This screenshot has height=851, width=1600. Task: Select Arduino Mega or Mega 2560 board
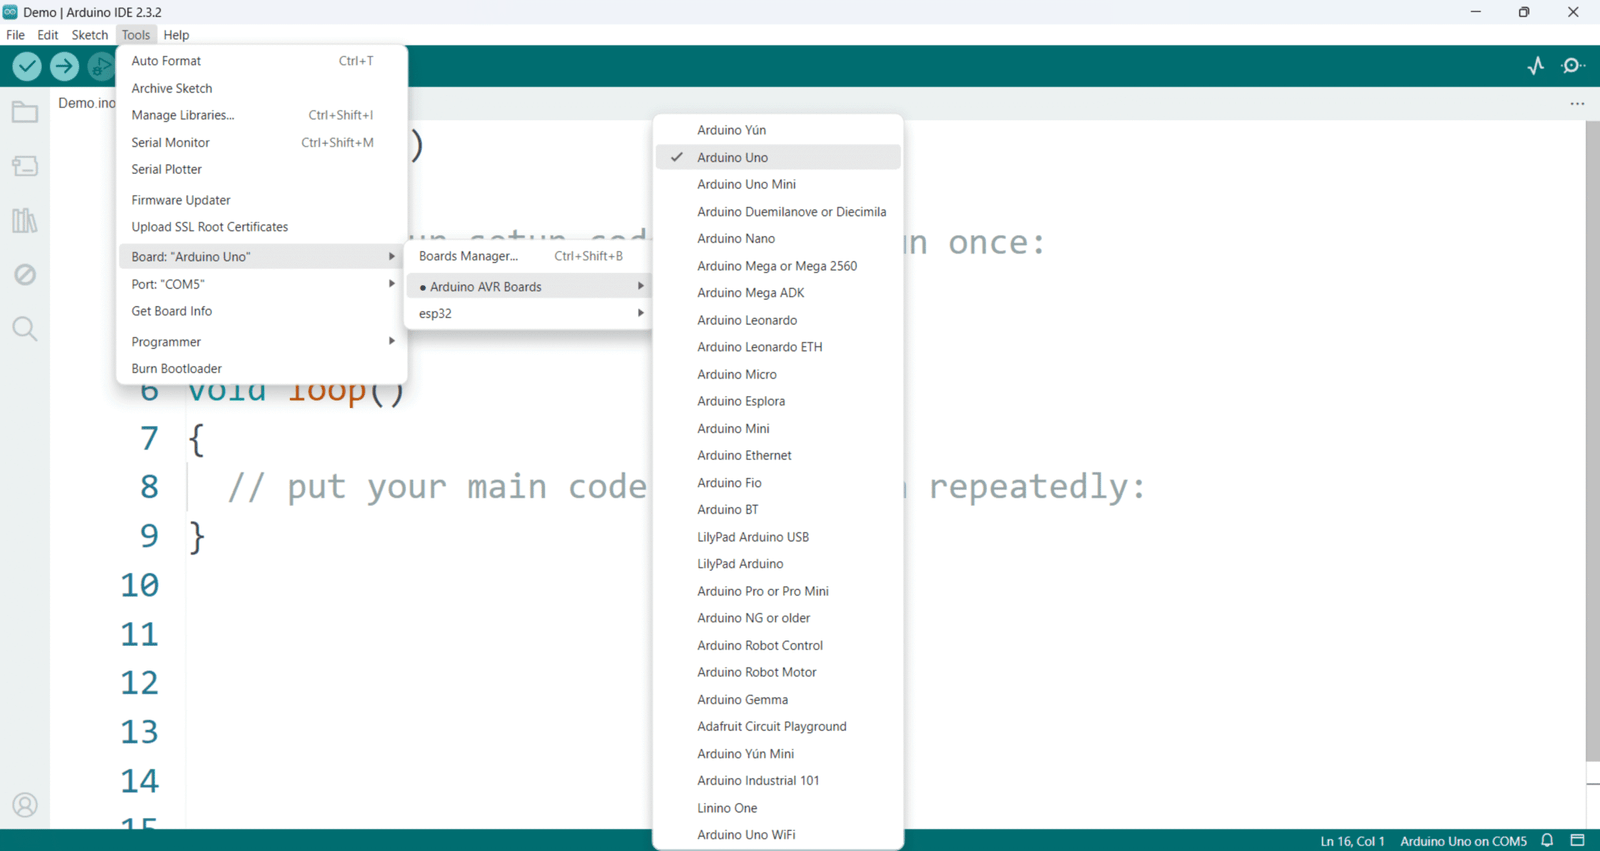(x=778, y=266)
